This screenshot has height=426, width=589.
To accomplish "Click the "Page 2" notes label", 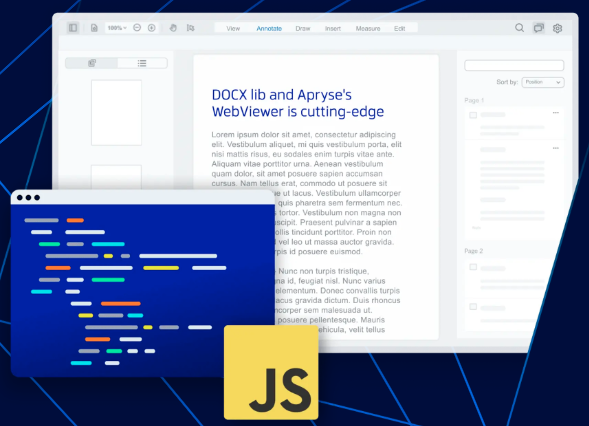I will pos(473,251).
